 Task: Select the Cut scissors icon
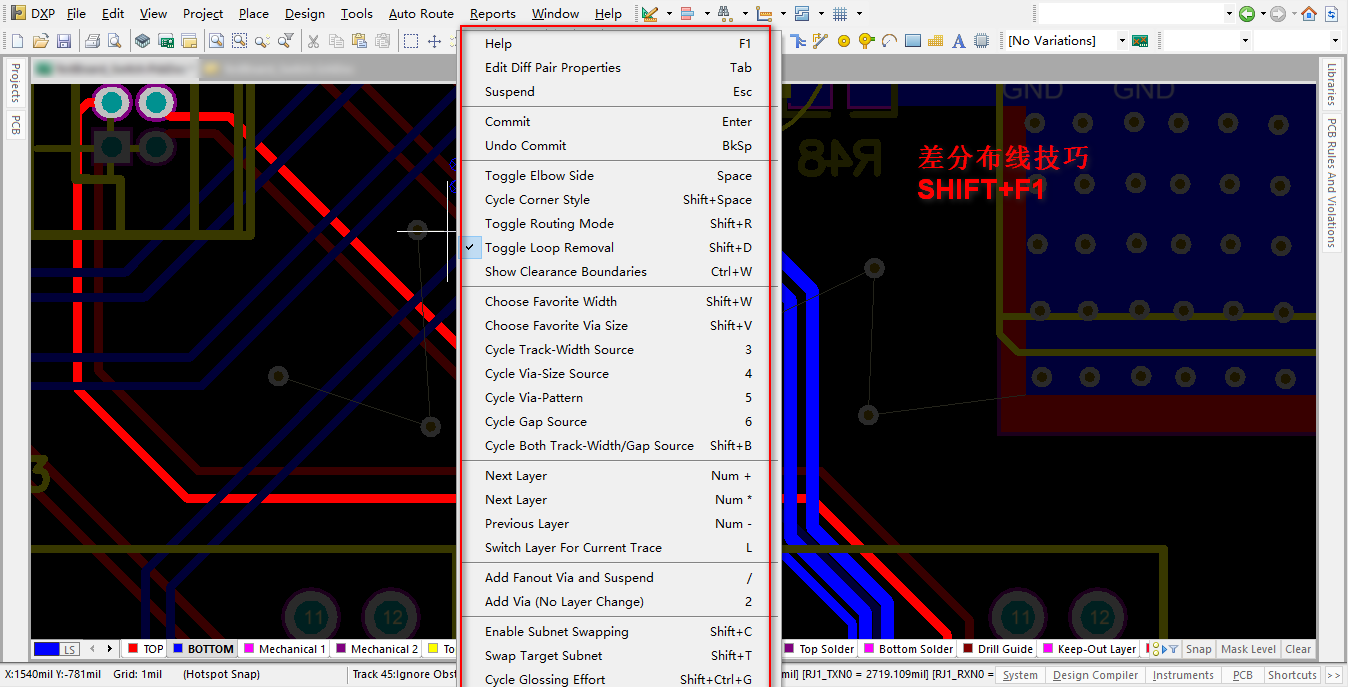(312, 41)
